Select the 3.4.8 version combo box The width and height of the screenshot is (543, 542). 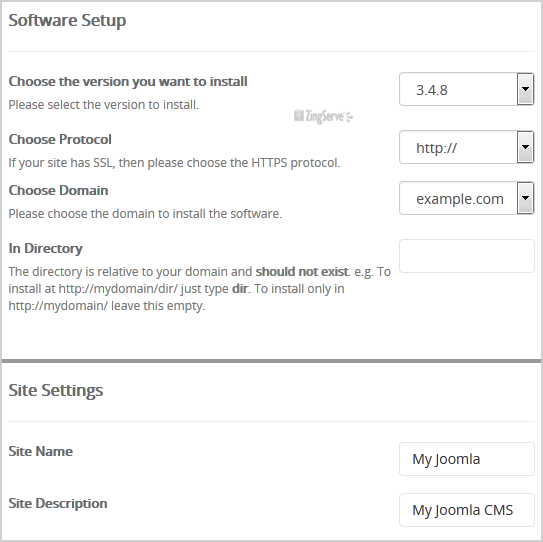466,89
